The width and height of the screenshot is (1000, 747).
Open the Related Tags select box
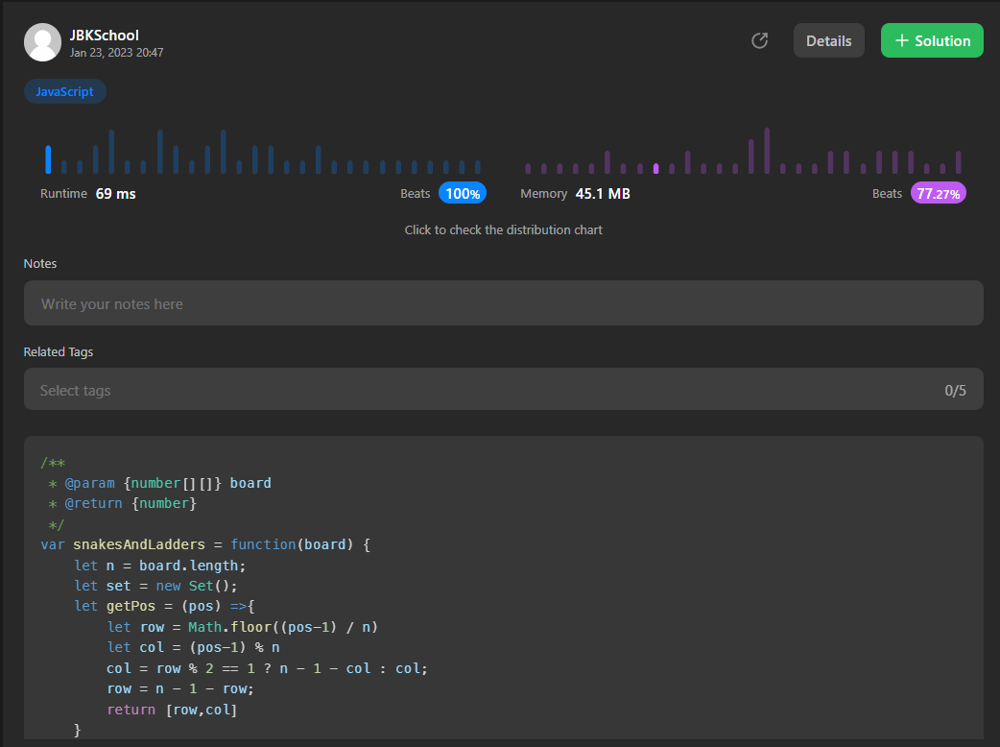pyautogui.click(x=480, y=390)
